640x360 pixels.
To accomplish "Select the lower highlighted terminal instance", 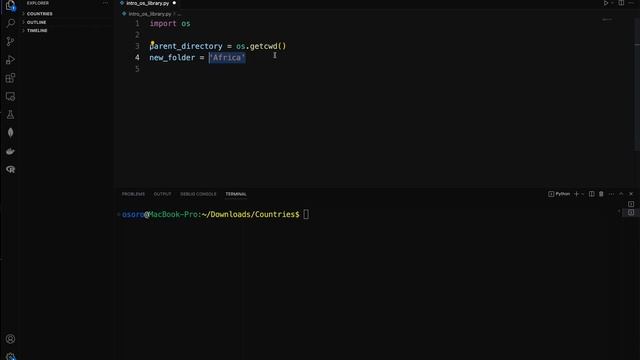I will pos(631,213).
